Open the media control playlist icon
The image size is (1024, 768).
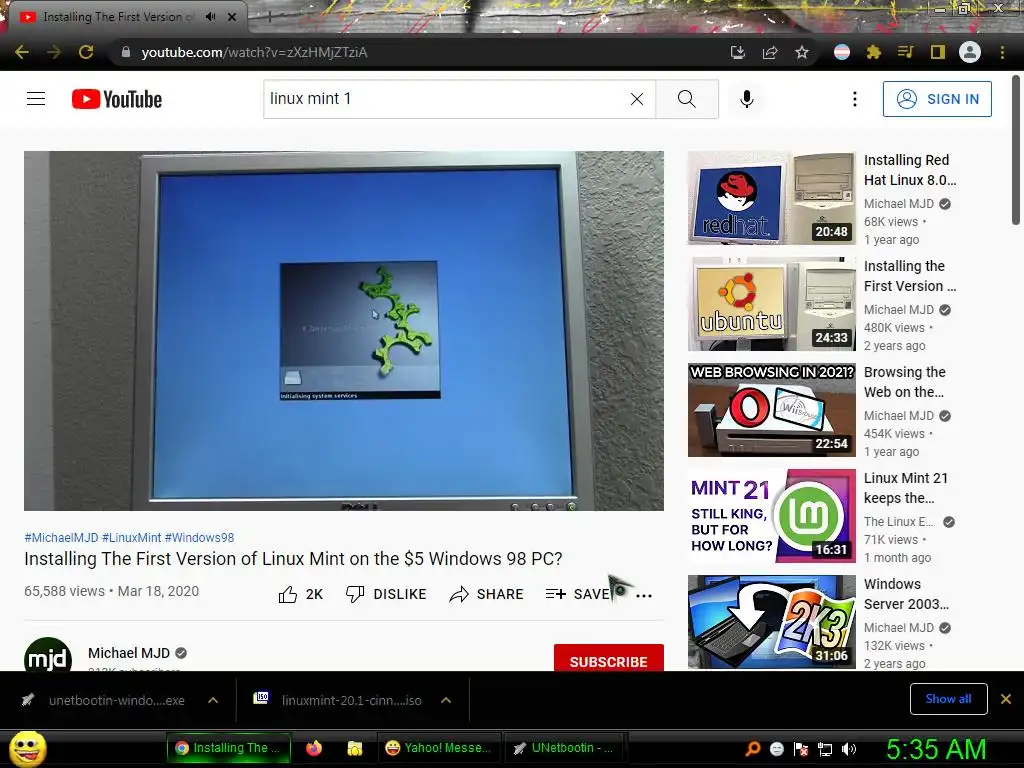click(x=905, y=52)
